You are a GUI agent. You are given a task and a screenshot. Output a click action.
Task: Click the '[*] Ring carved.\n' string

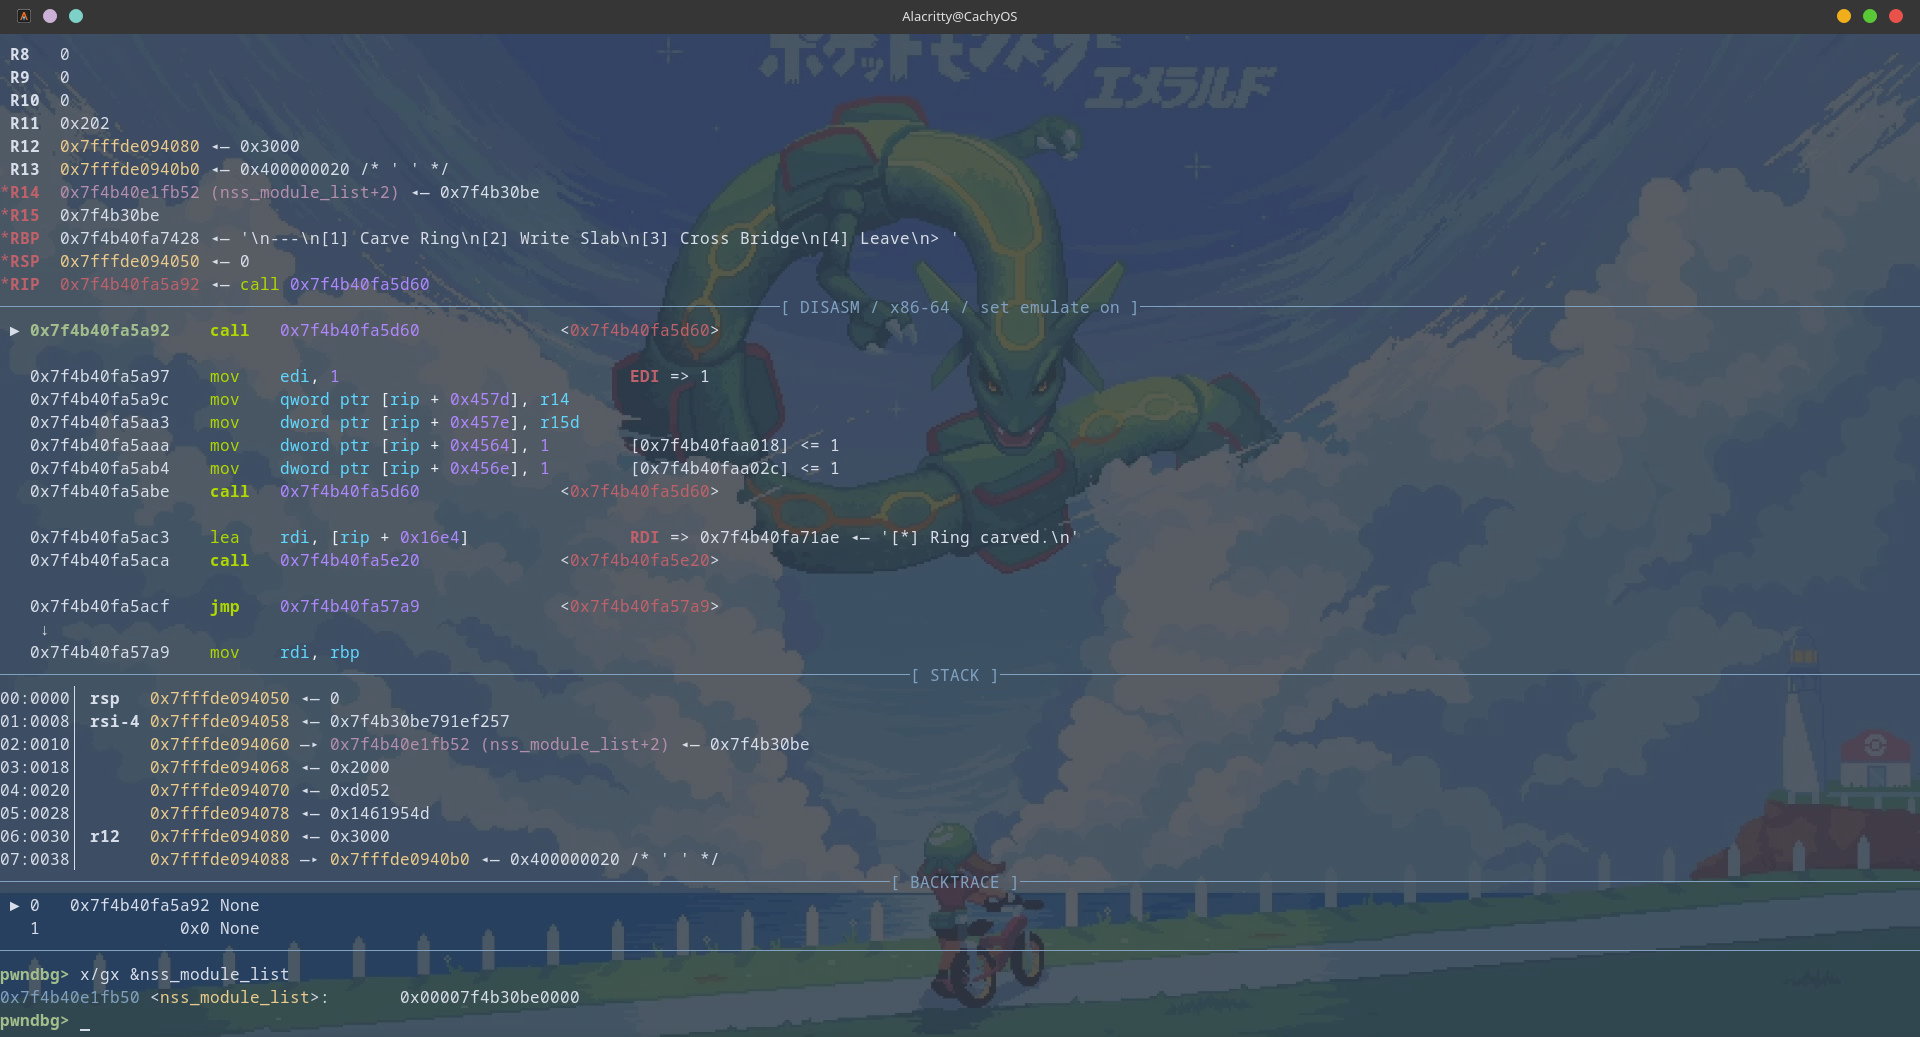click(x=980, y=537)
